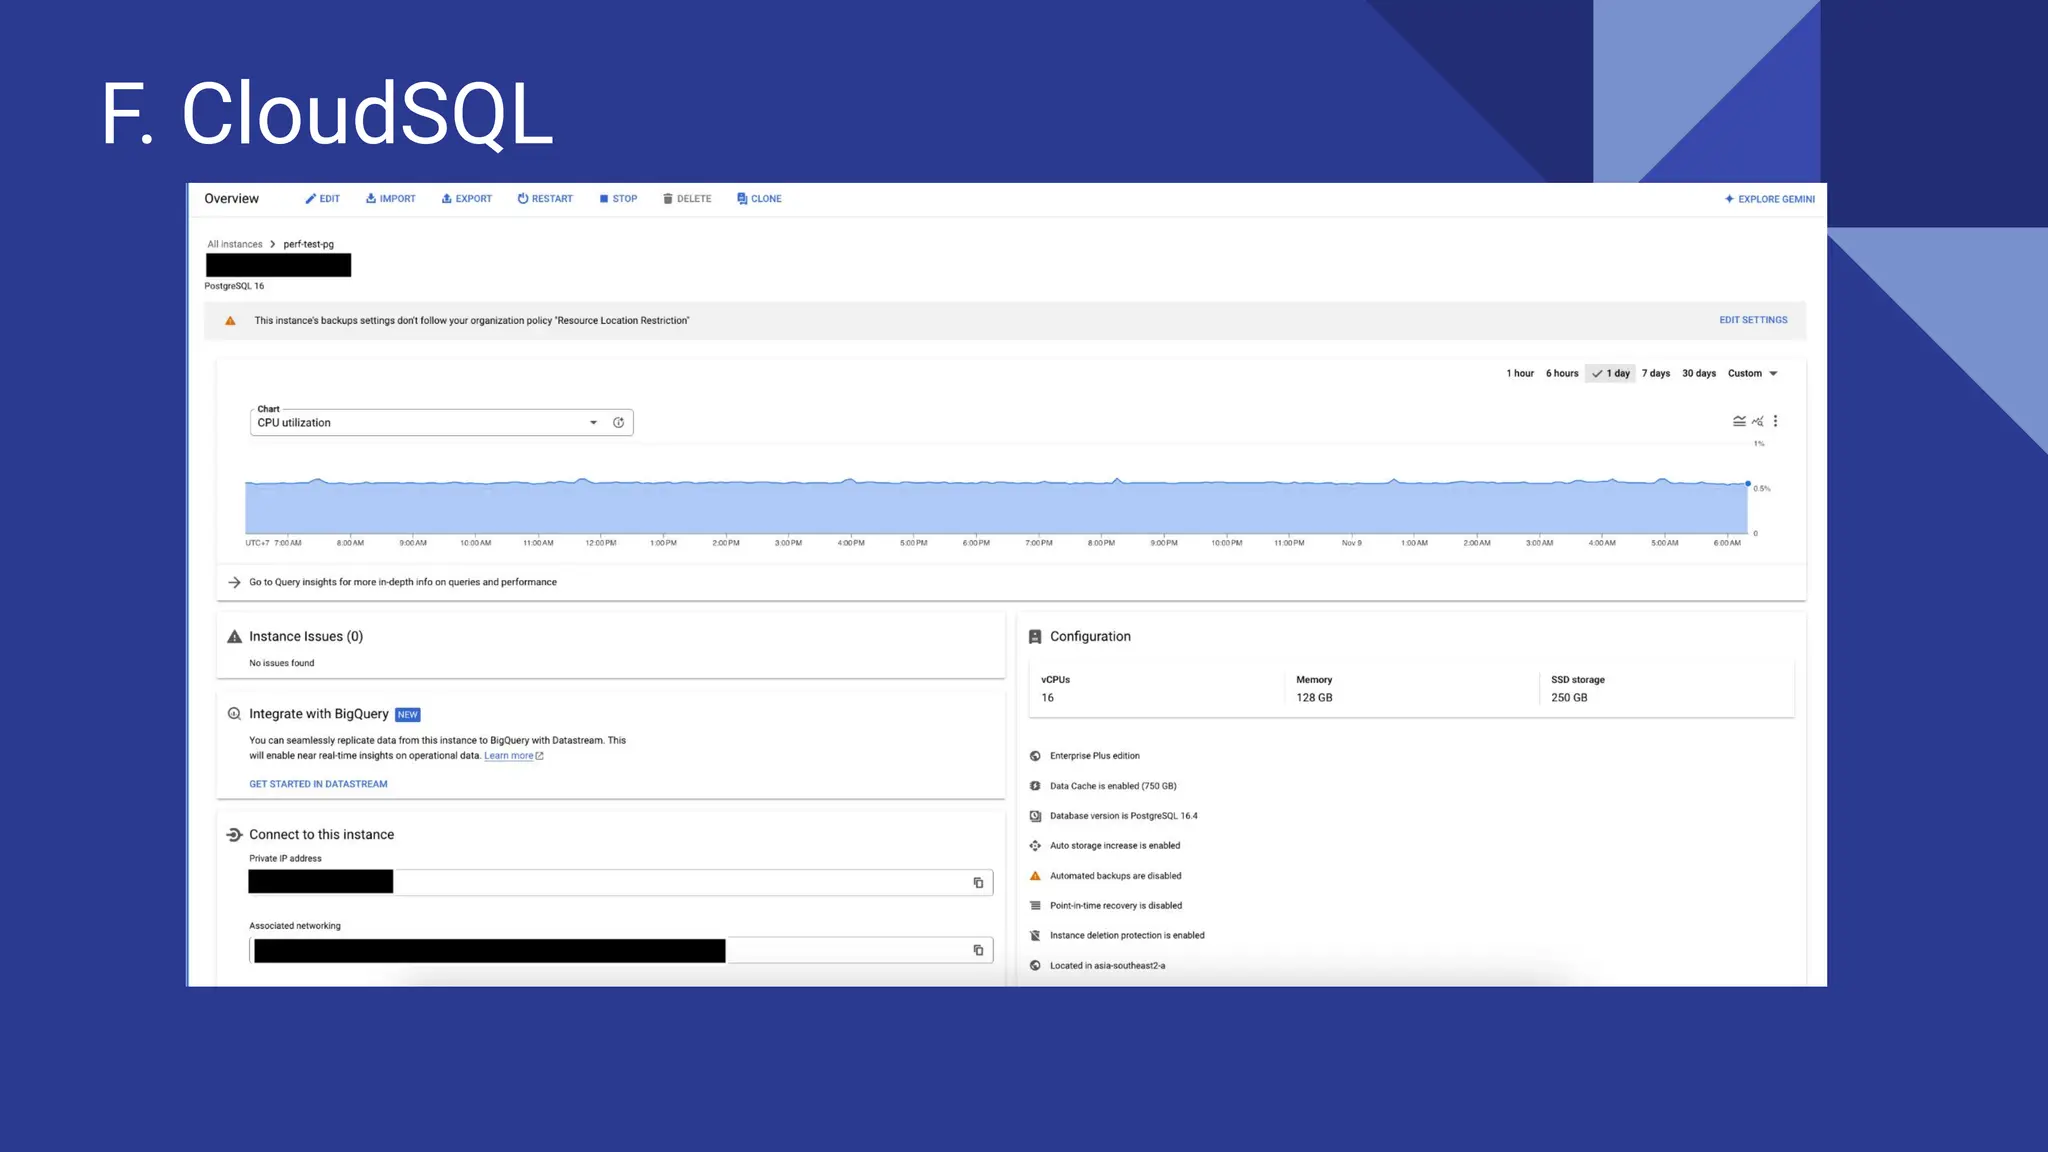Click the Restart instance icon
This screenshot has width=2048, height=1152.
522,199
